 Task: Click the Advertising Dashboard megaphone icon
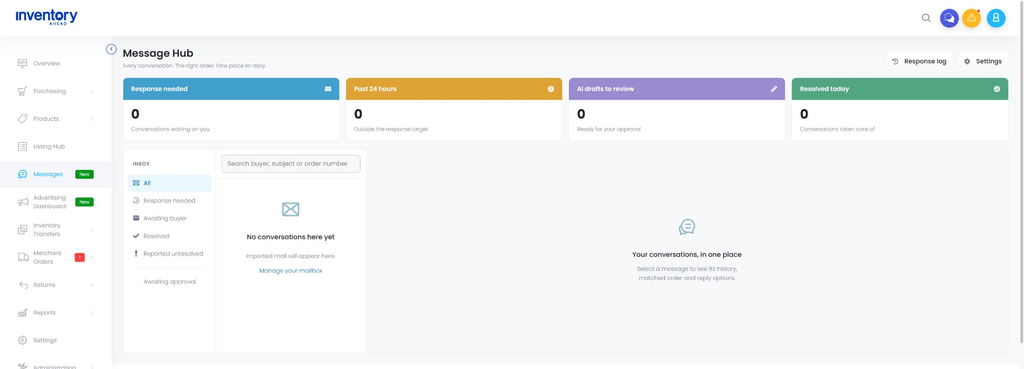click(23, 202)
